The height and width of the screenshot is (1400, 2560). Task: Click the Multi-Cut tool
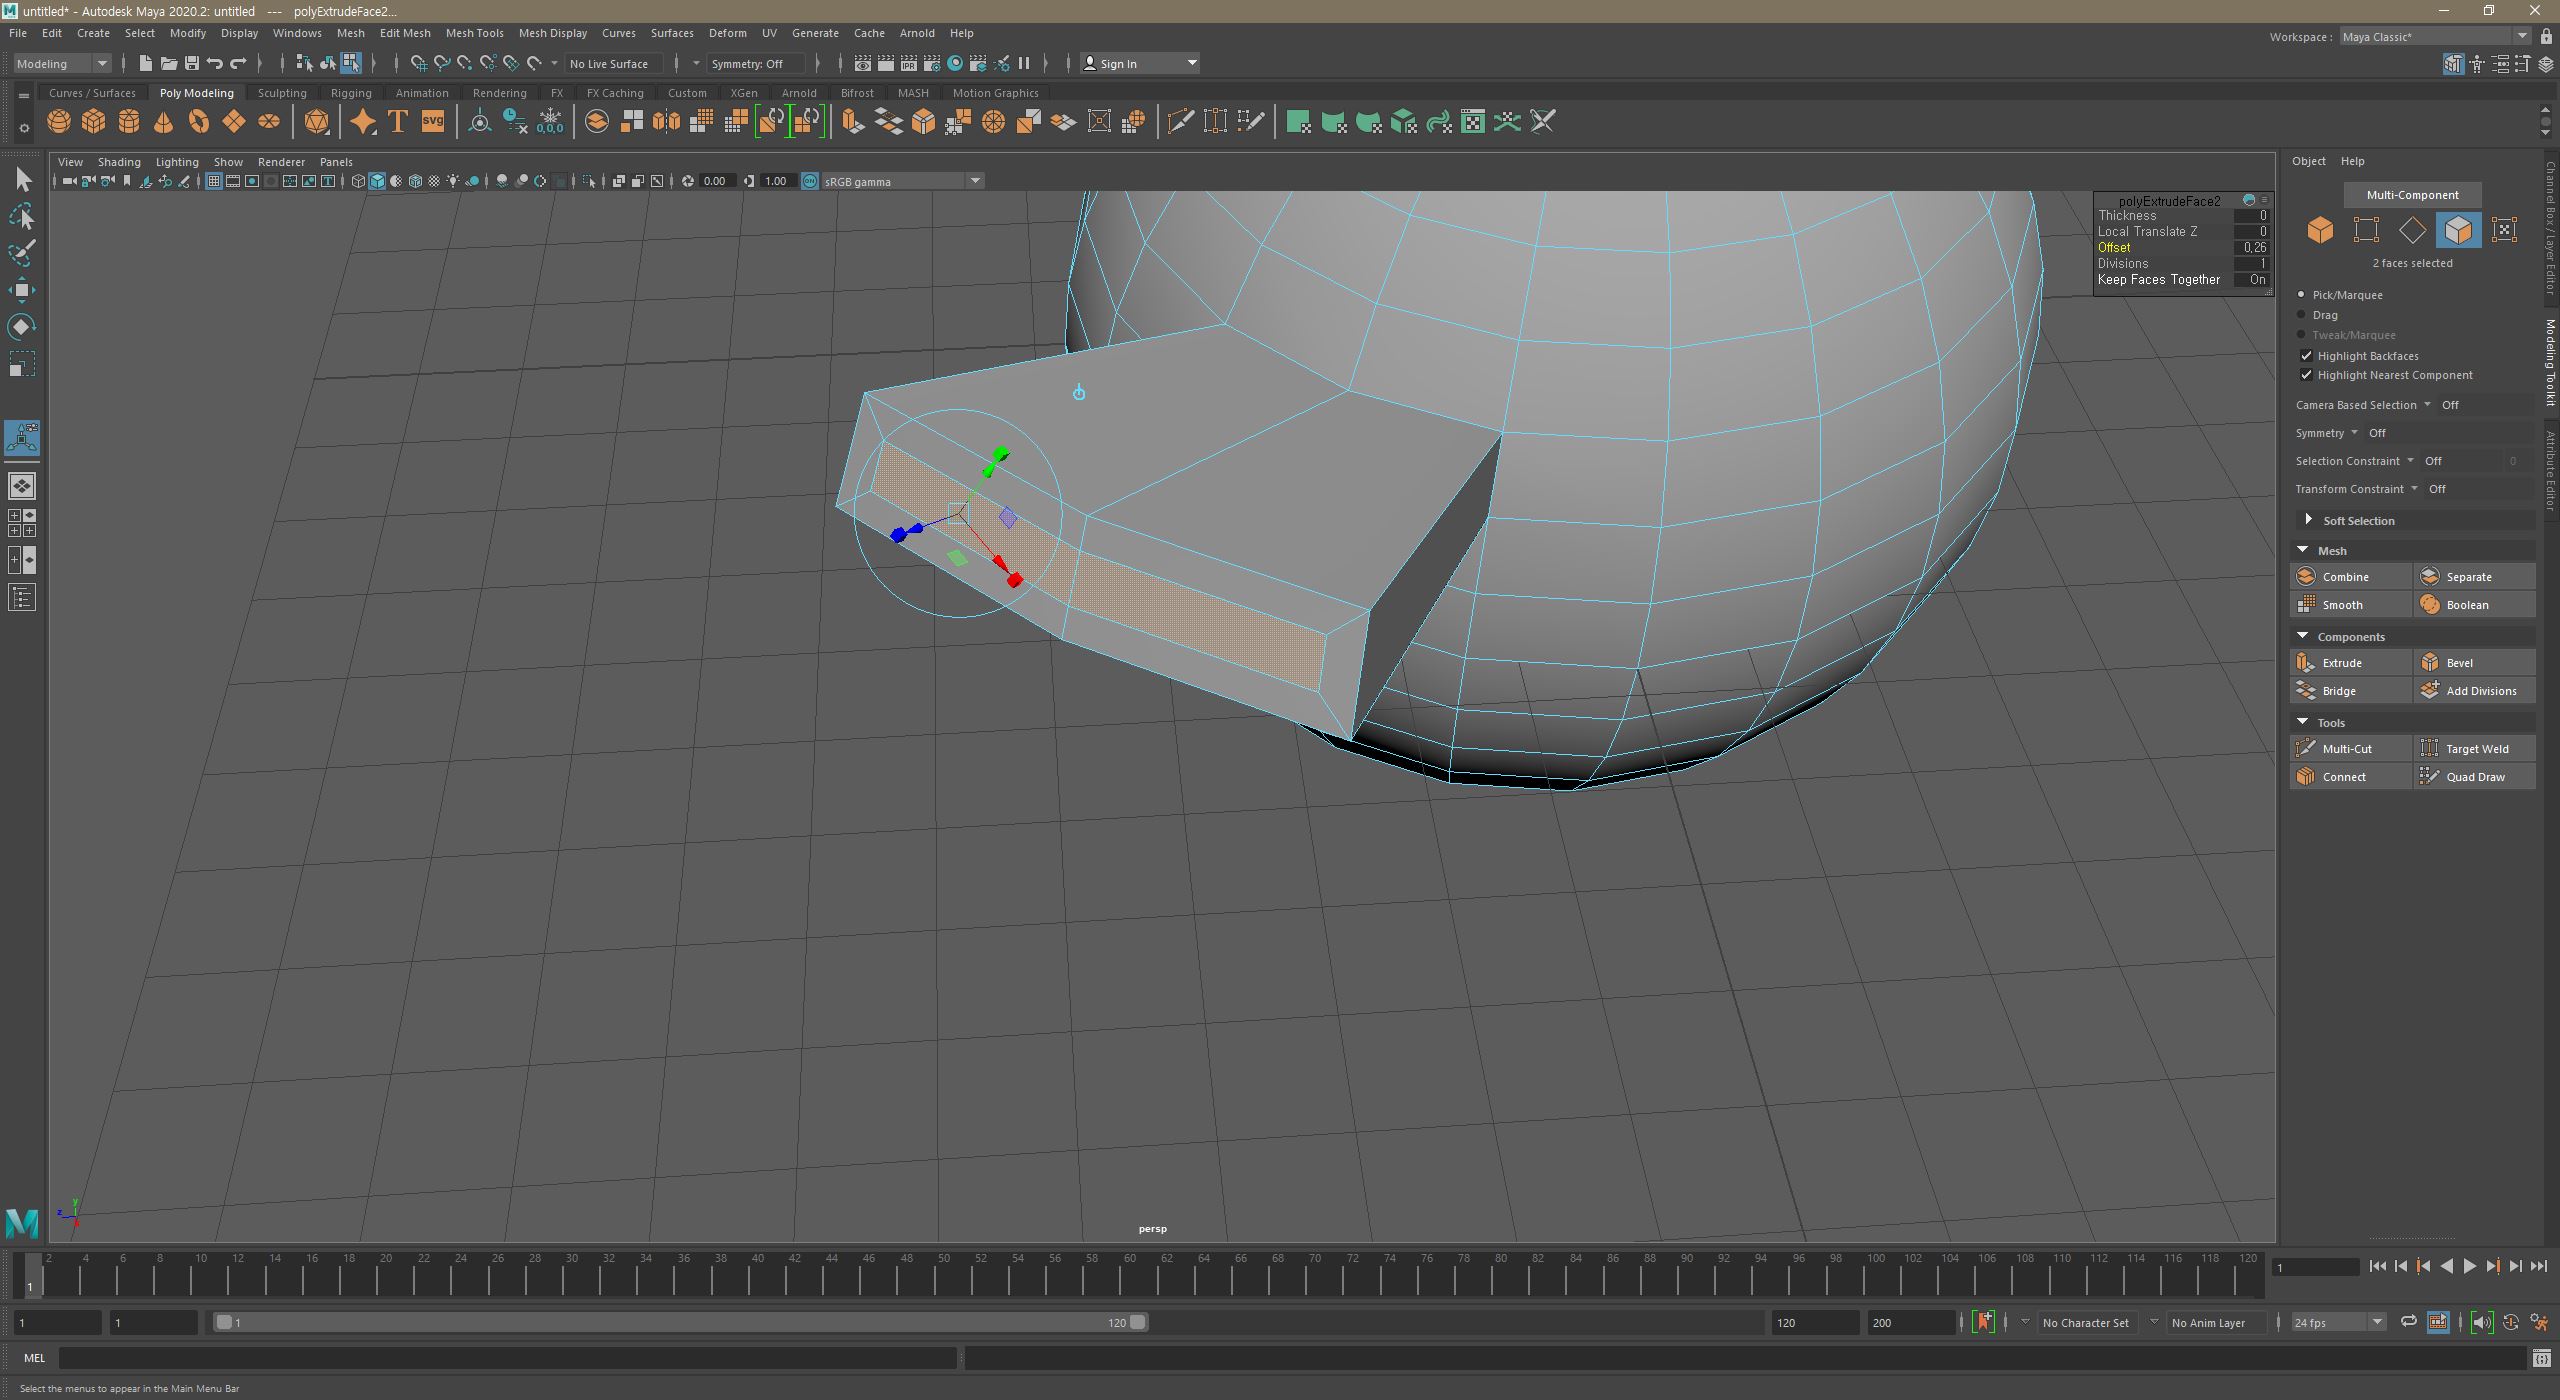(2346, 749)
